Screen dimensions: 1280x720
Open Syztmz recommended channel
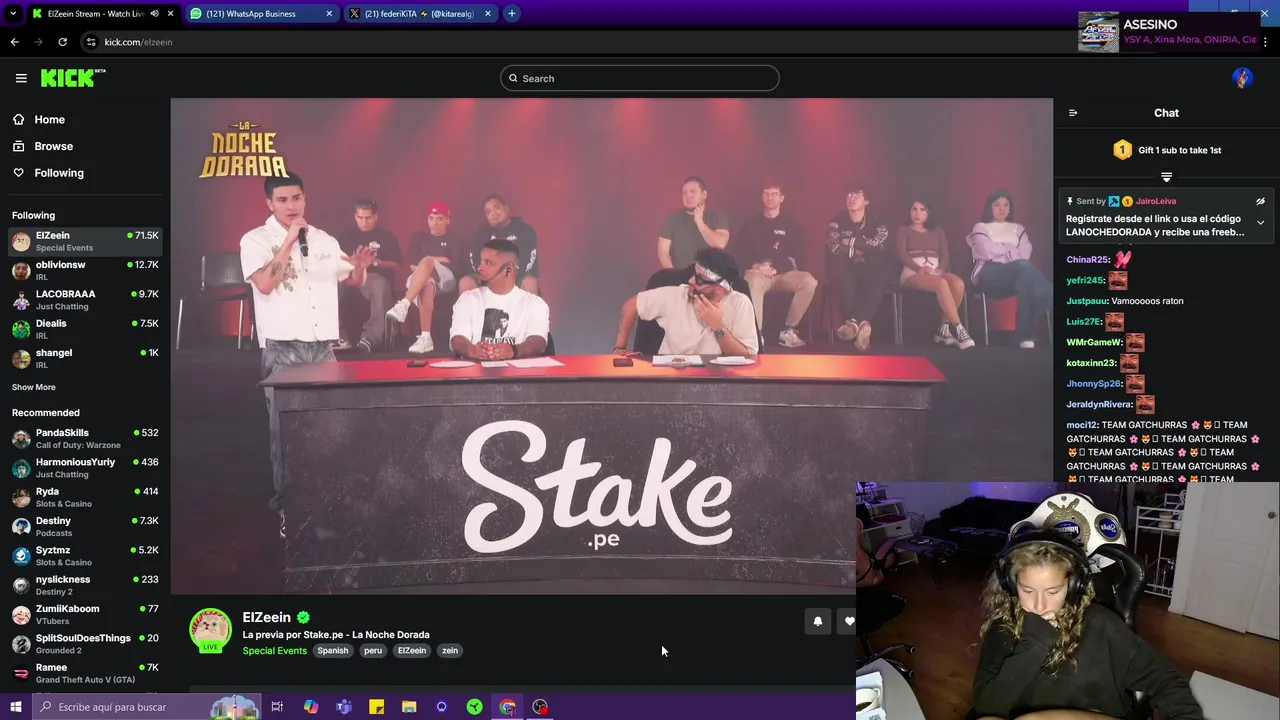85,555
